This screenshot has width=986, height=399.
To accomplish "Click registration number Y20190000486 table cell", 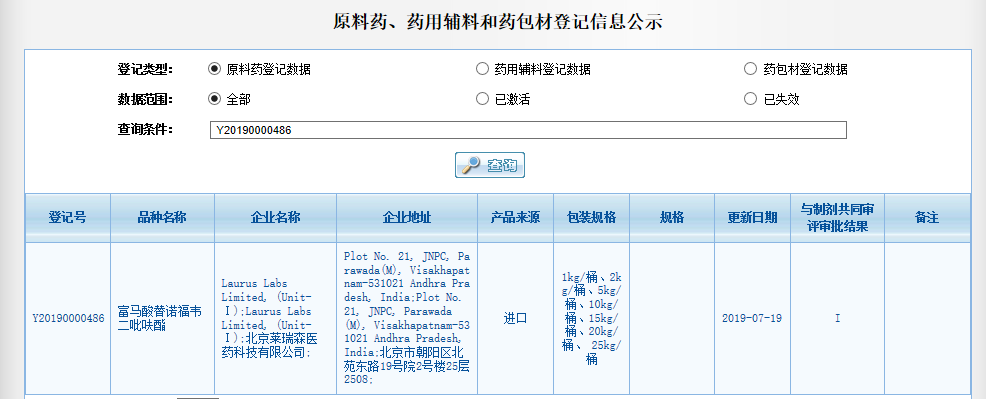I will click(x=68, y=319).
